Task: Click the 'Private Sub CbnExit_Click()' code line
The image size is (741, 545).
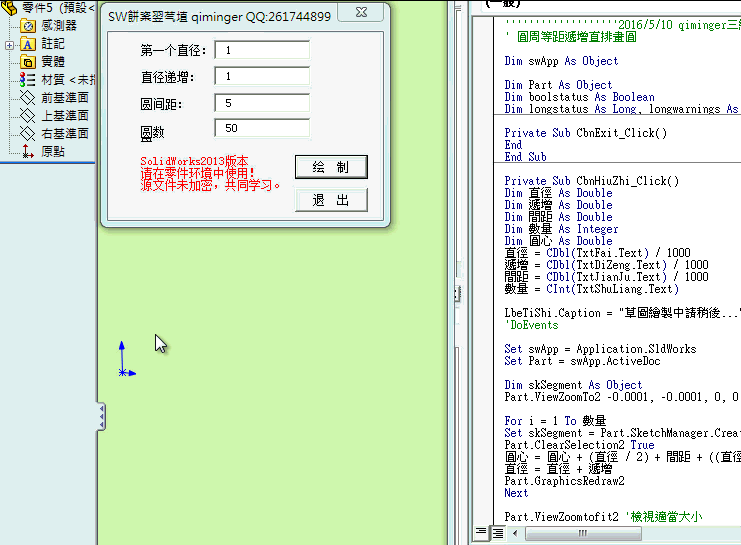Action: pos(586,133)
